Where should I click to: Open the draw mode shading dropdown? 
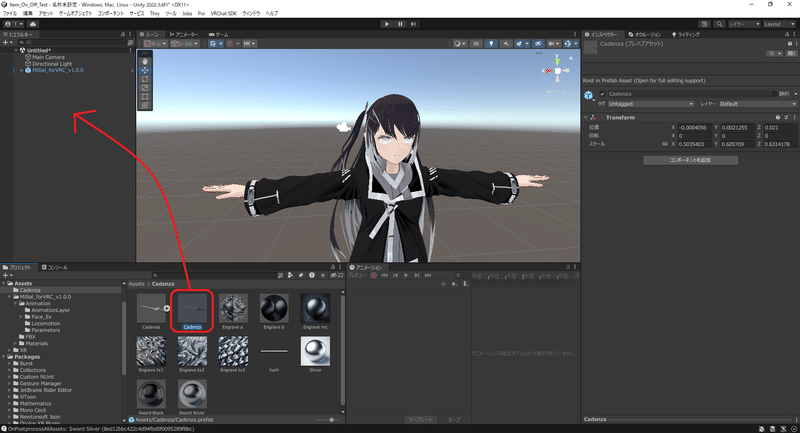[459, 44]
